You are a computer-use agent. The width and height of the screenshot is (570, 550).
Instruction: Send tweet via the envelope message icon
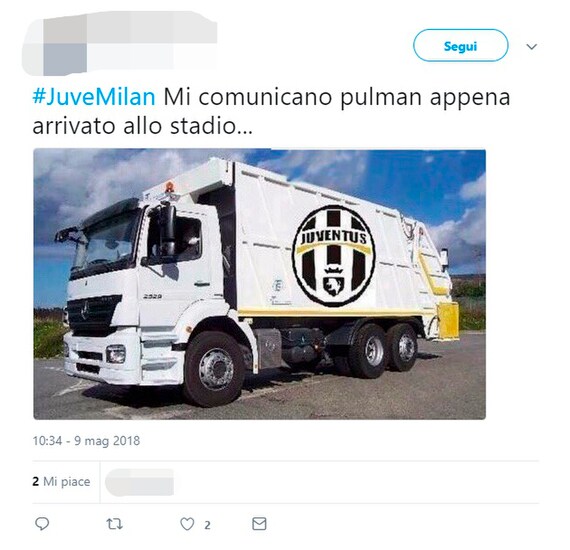click(259, 524)
